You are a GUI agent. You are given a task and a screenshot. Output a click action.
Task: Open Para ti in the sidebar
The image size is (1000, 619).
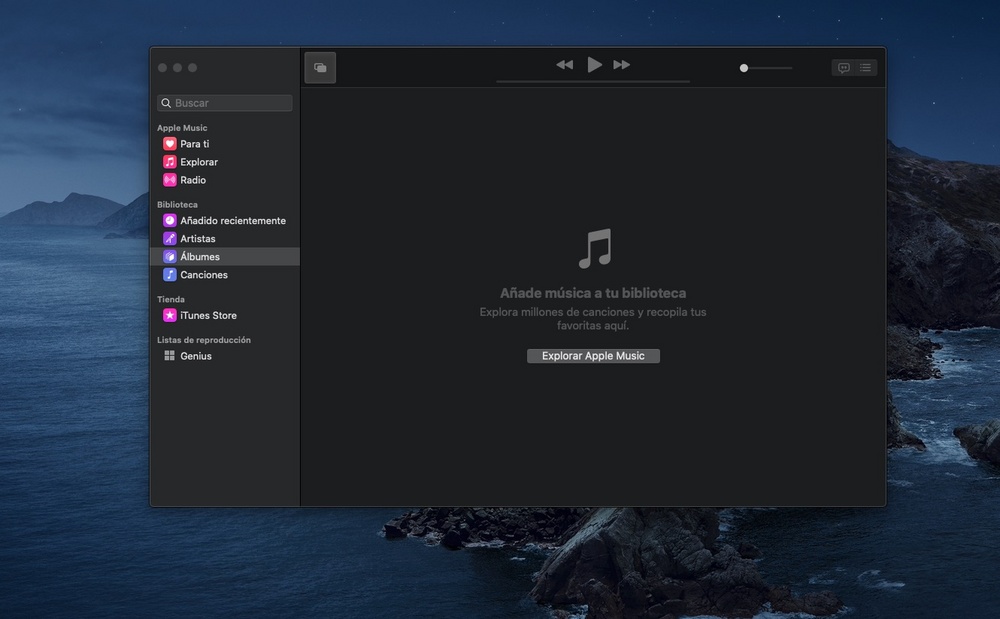point(224,144)
